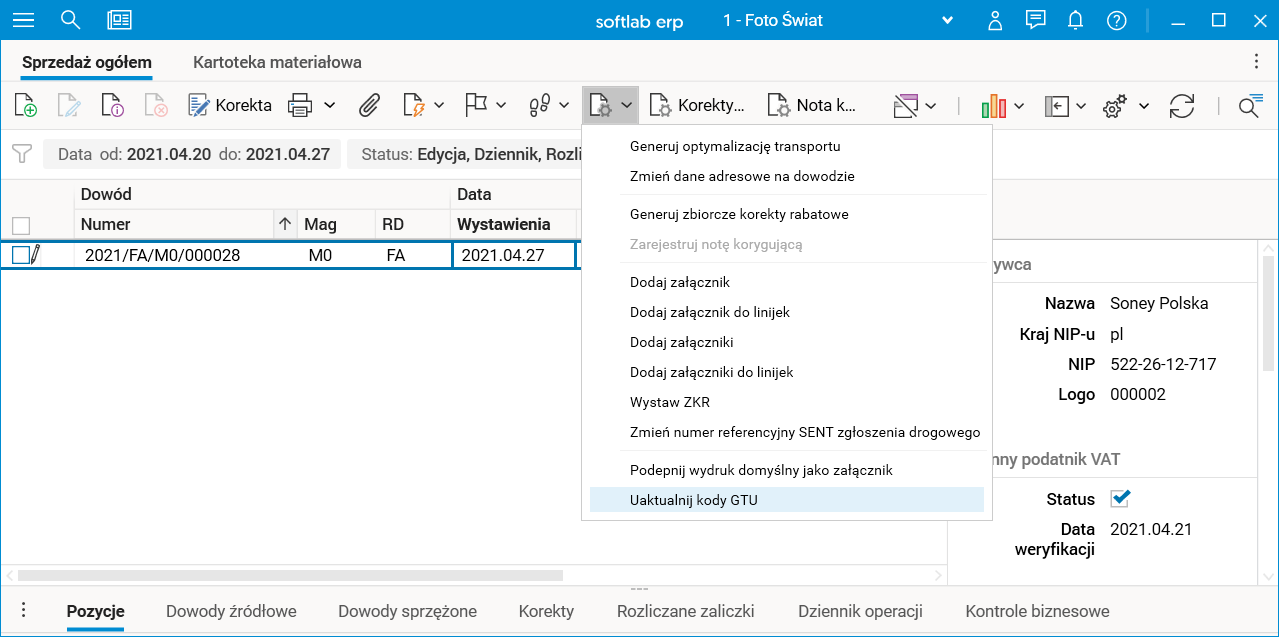Click the refresh icon in toolbar

pyautogui.click(x=1182, y=106)
